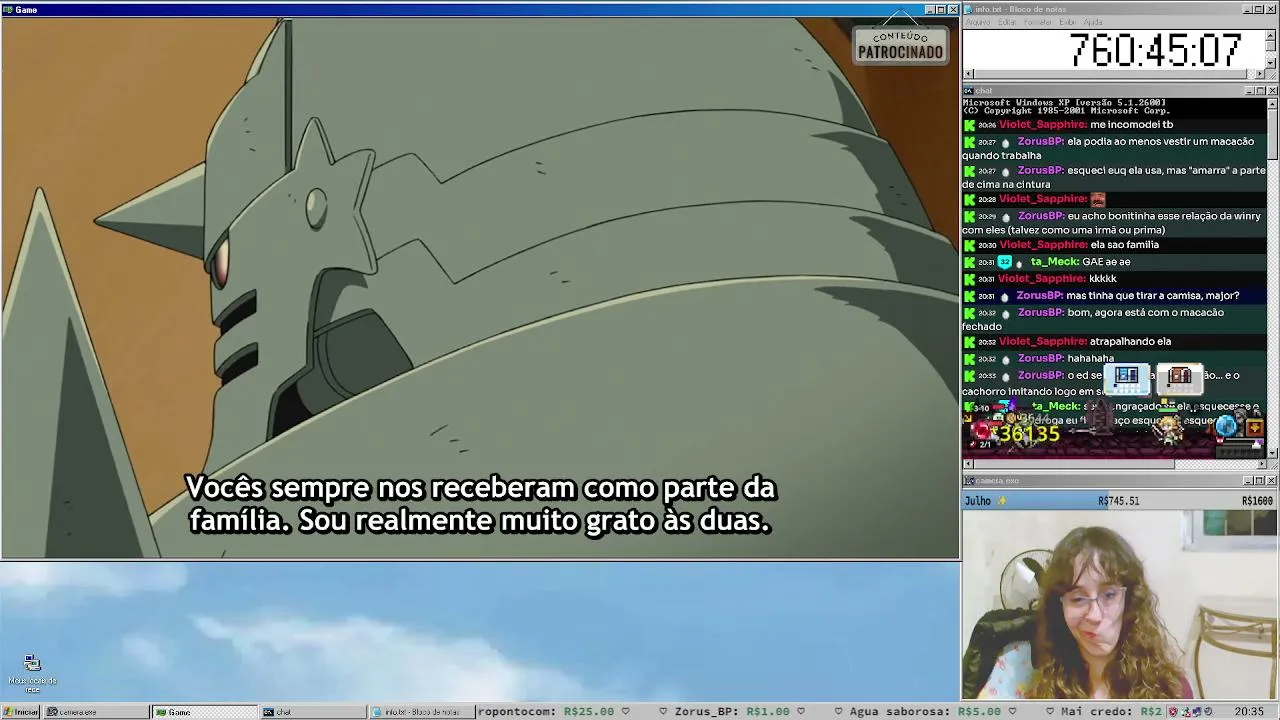Click the right arrow of Notepad horizontal scrollbar

pos(1261,74)
